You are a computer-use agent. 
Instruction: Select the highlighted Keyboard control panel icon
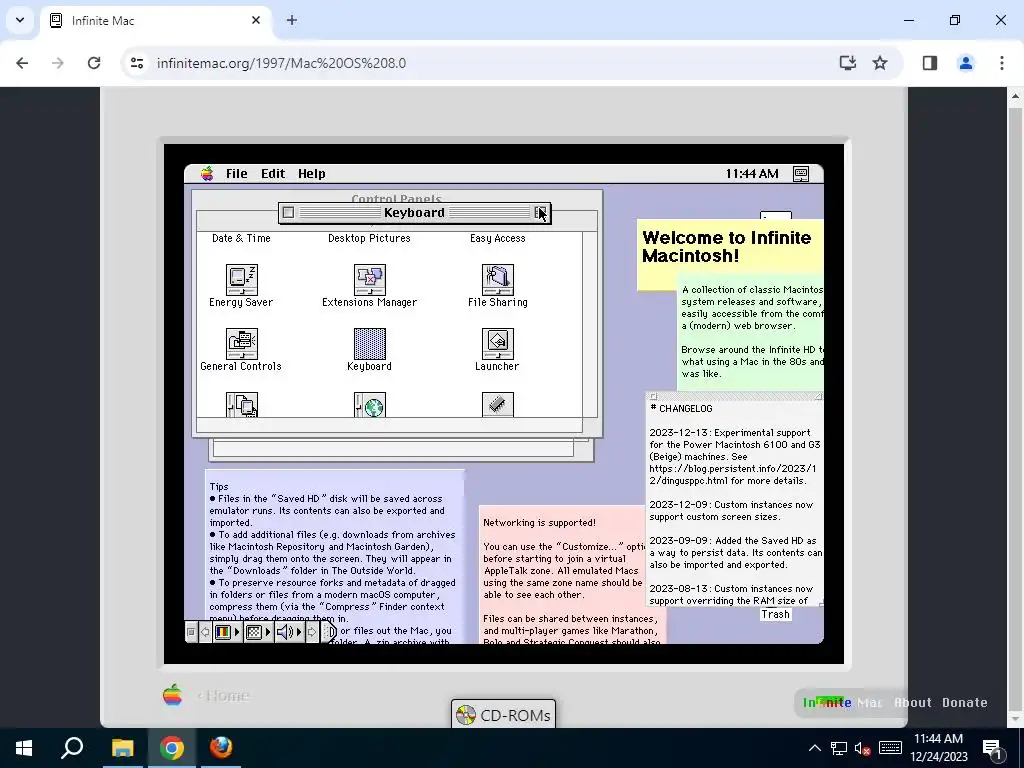[370, 344]
